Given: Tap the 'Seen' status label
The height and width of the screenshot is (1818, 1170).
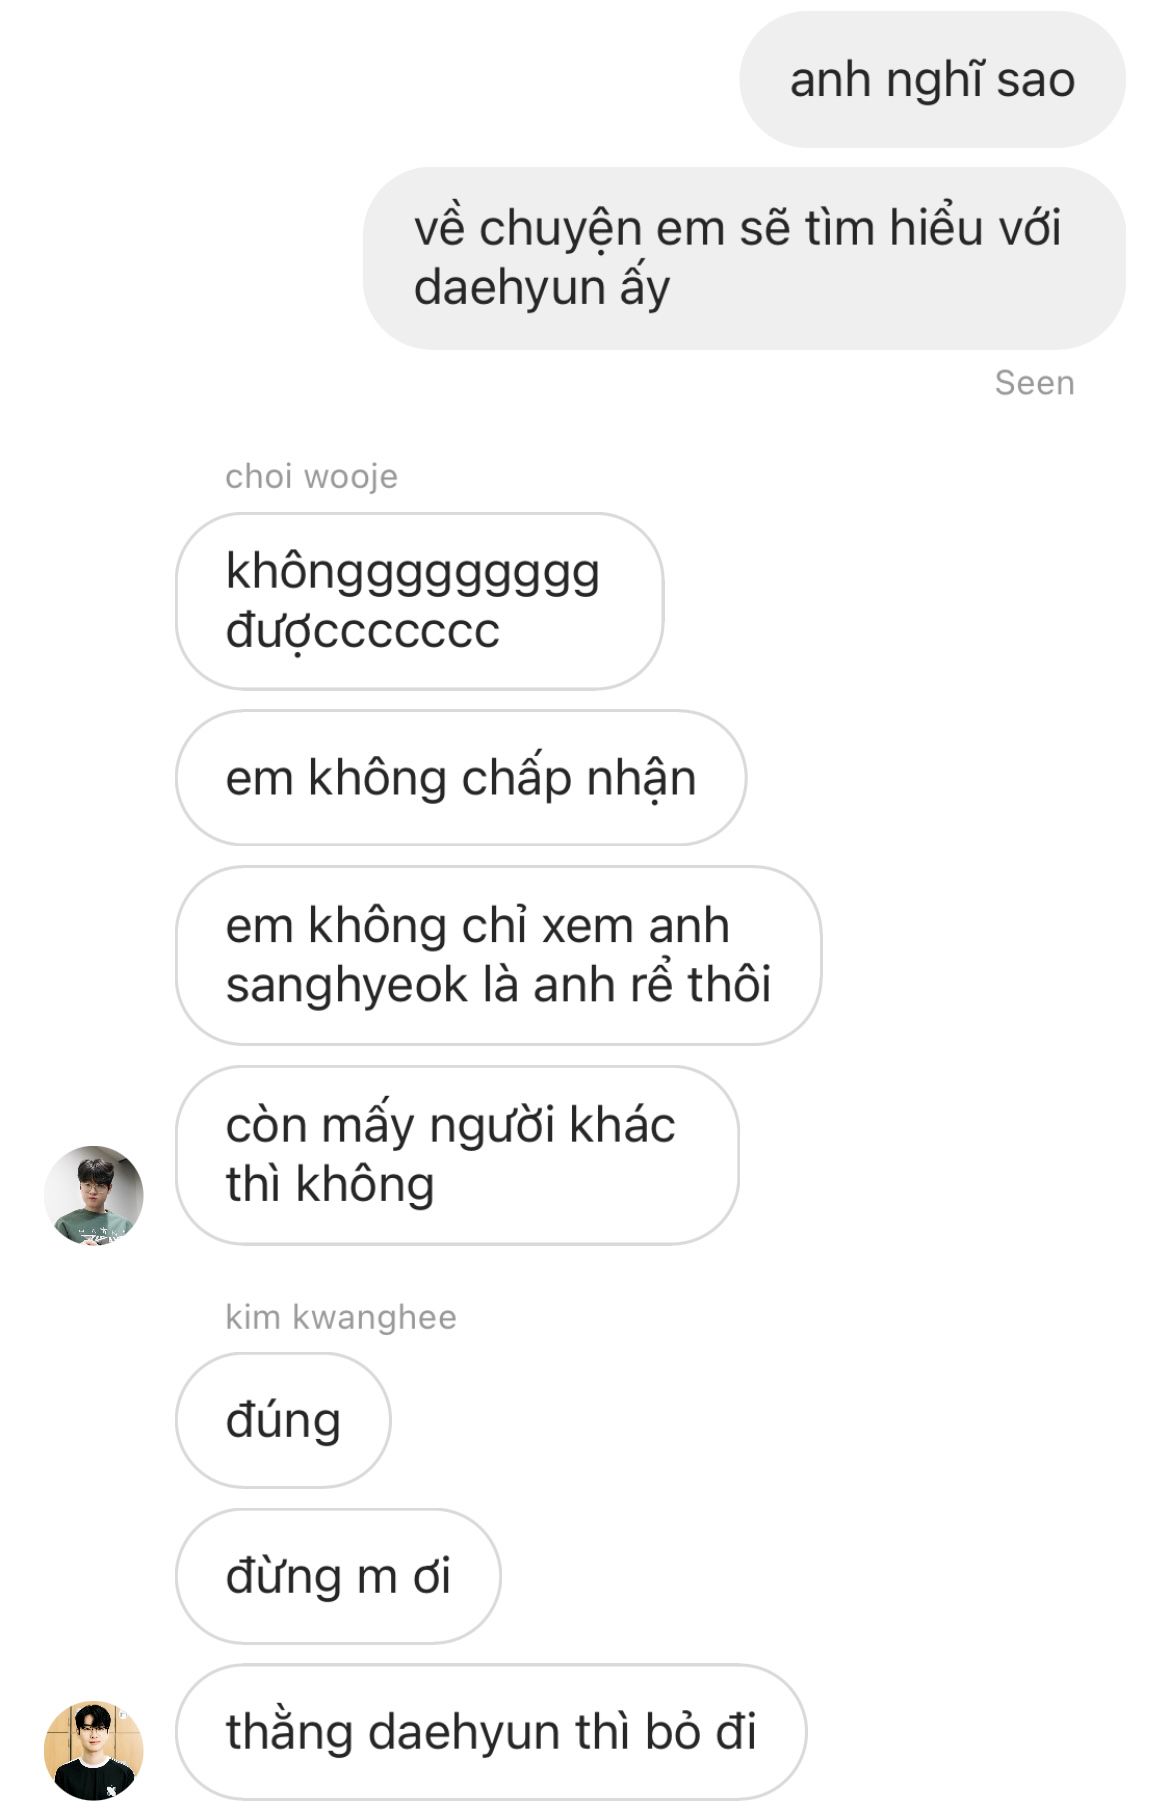Looking at the screenshot, I should point(1034,383).
